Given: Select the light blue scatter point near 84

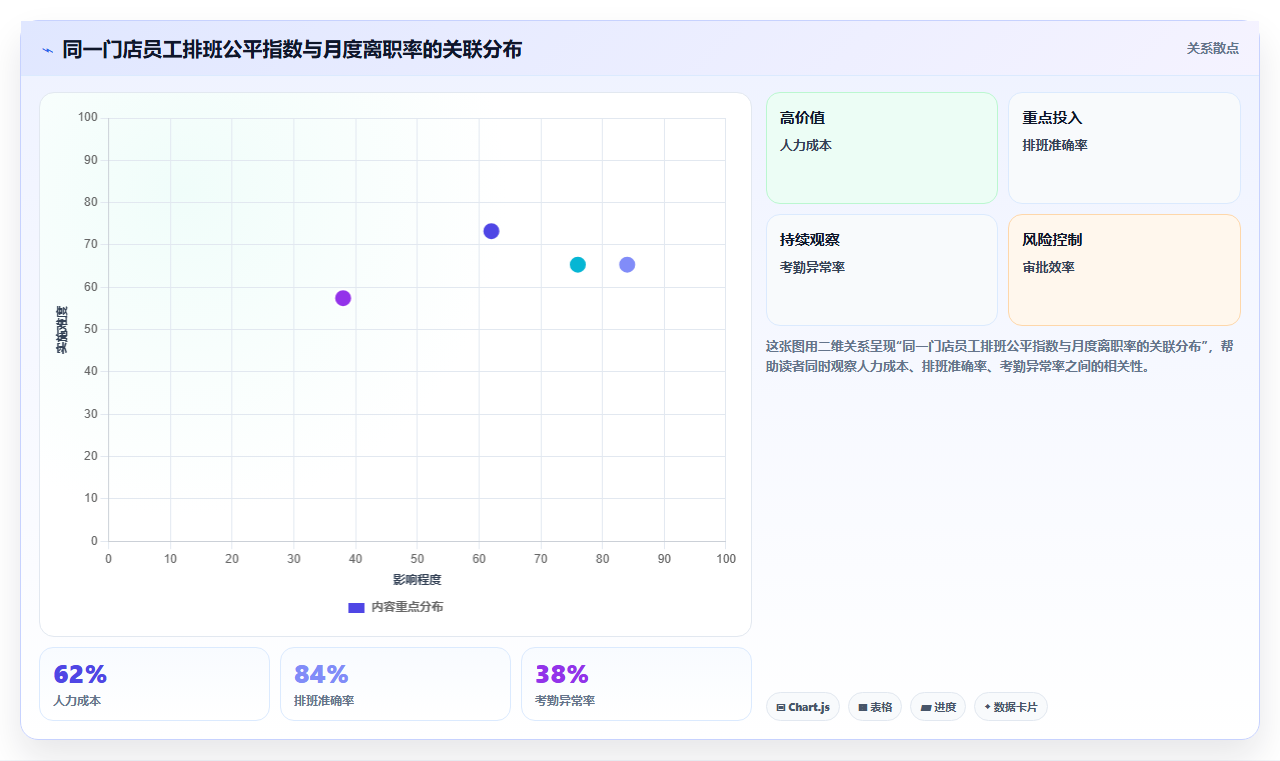Looking at the screenshot, I should [627, 265].
